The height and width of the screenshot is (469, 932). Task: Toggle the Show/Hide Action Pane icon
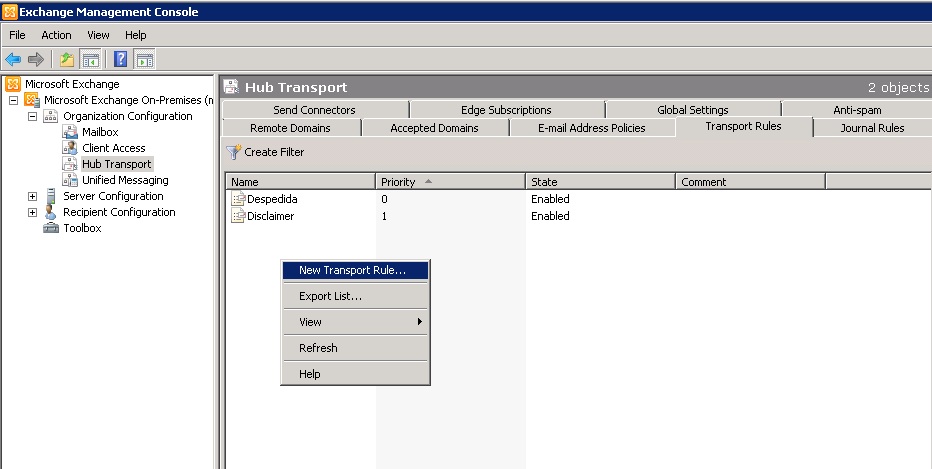(x=144, y=59)
